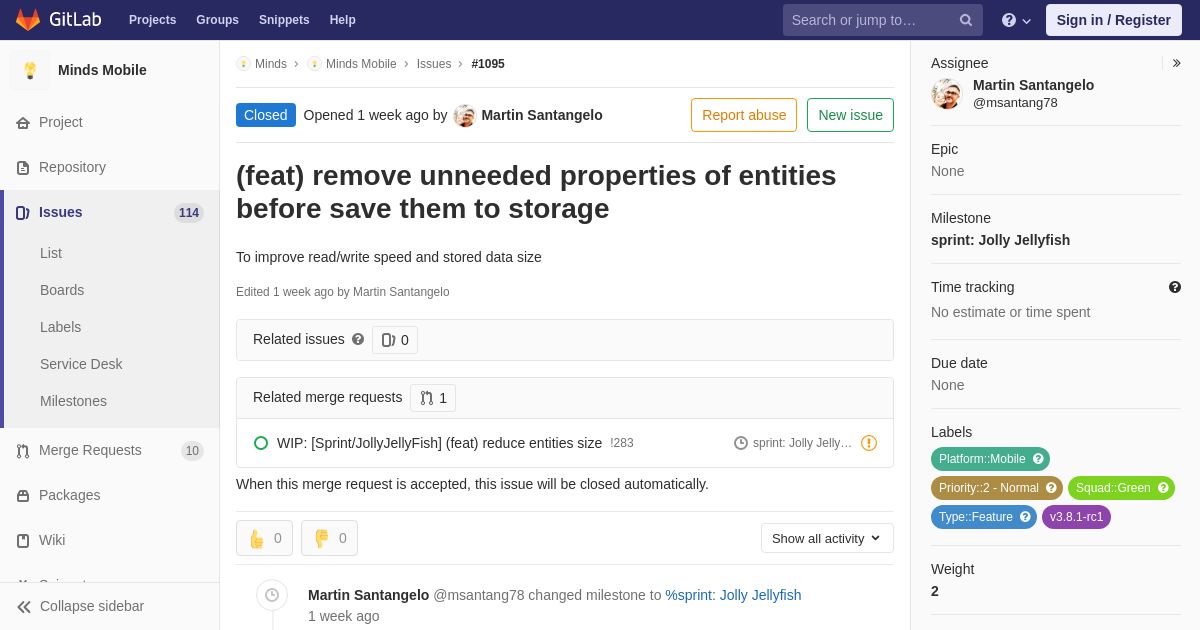Open the Groups menu

click(217, 20)
